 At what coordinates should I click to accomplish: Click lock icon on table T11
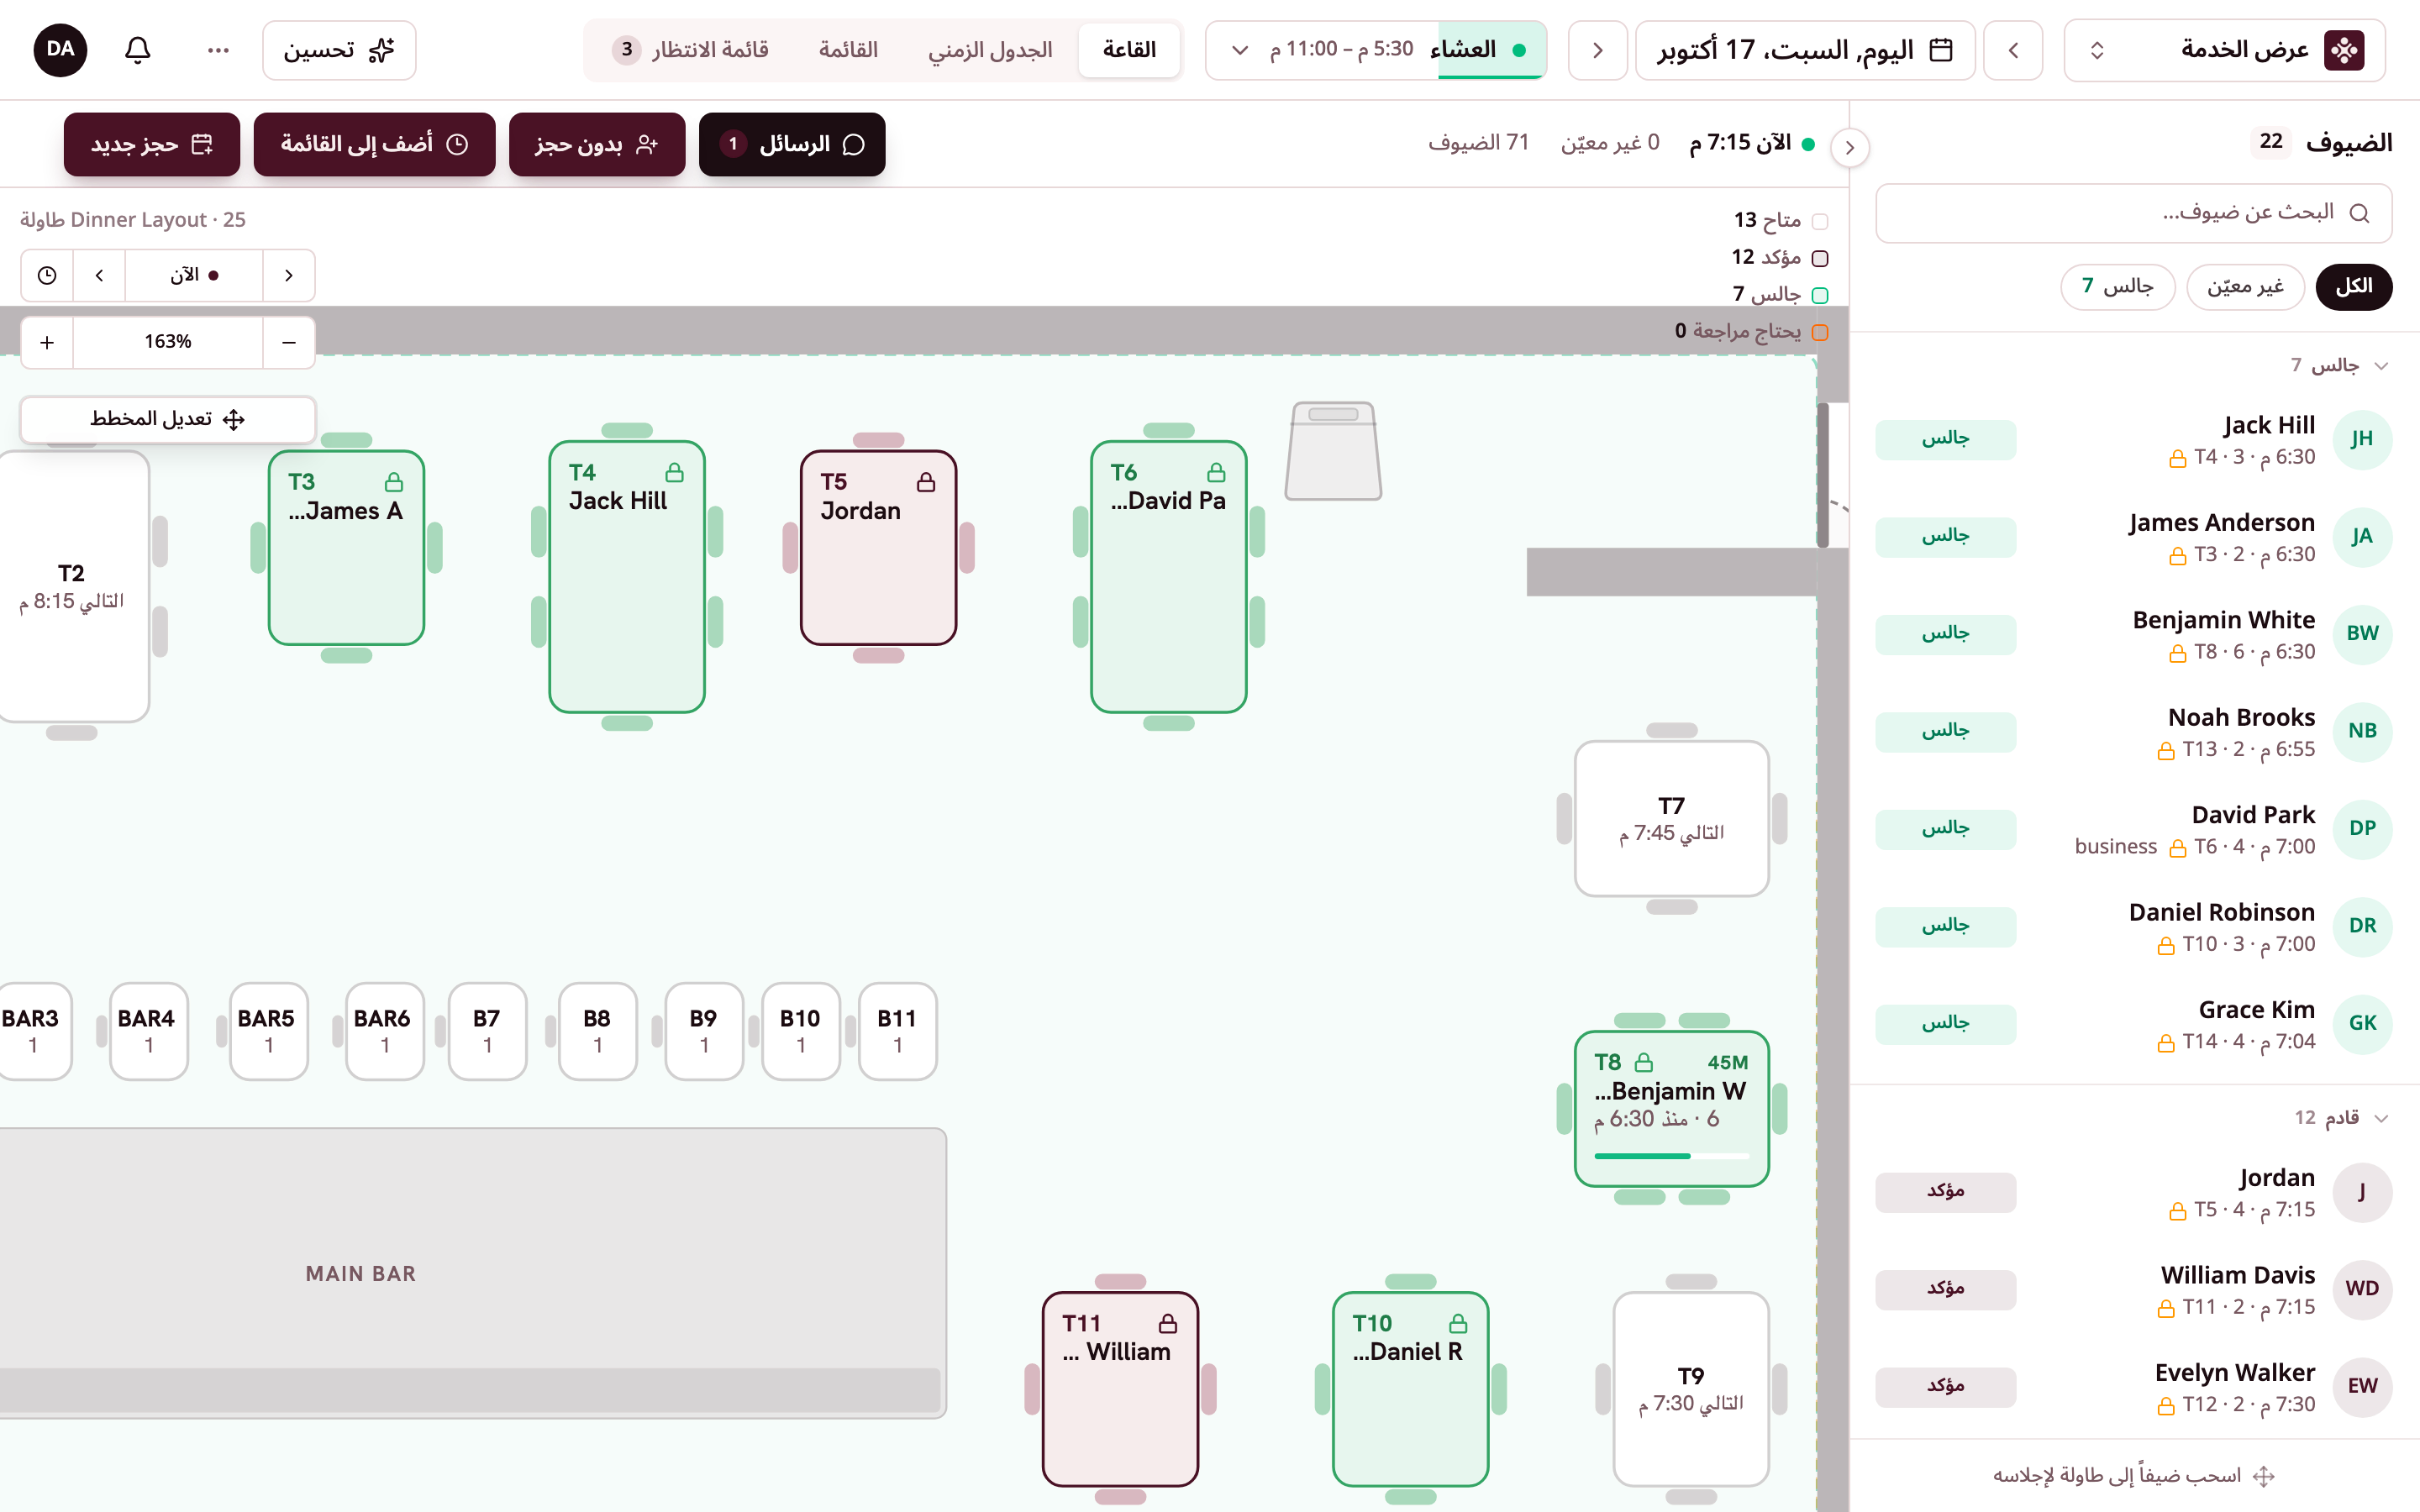[x=1167, y=1324]
